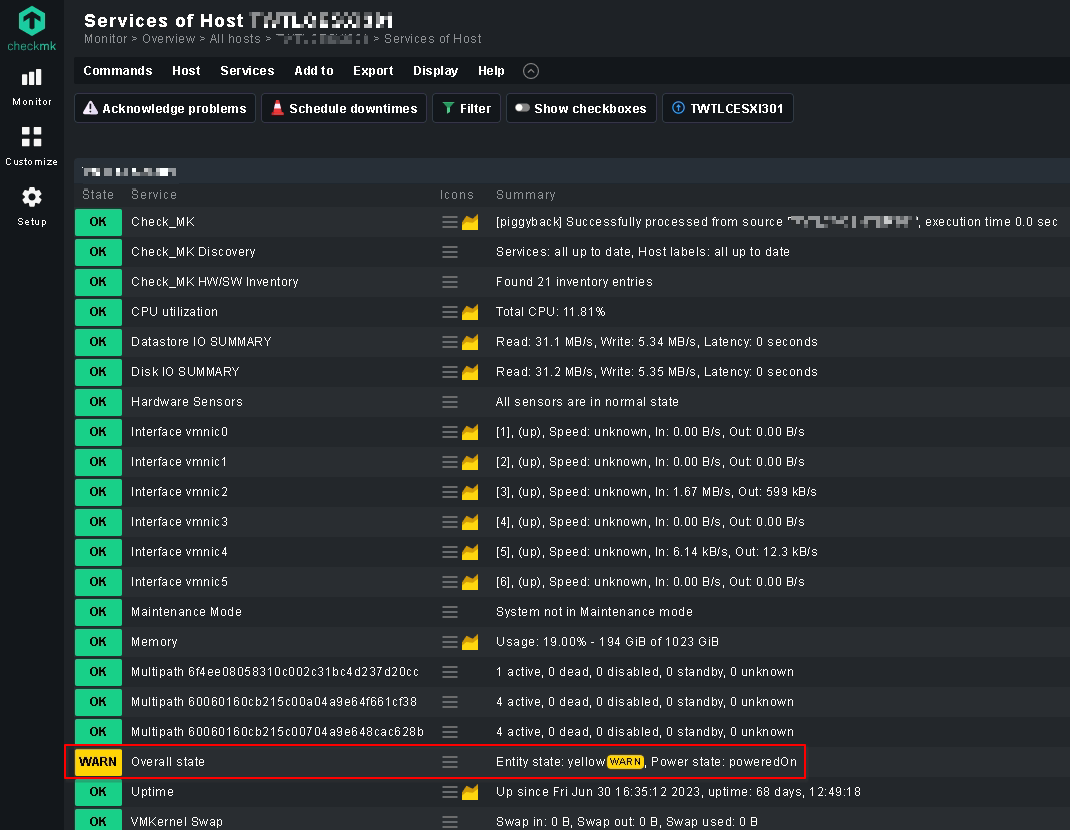The height and width of the screenshot is (830, 1070).
Task: Open the Export menu
Action: click(373, 71)
